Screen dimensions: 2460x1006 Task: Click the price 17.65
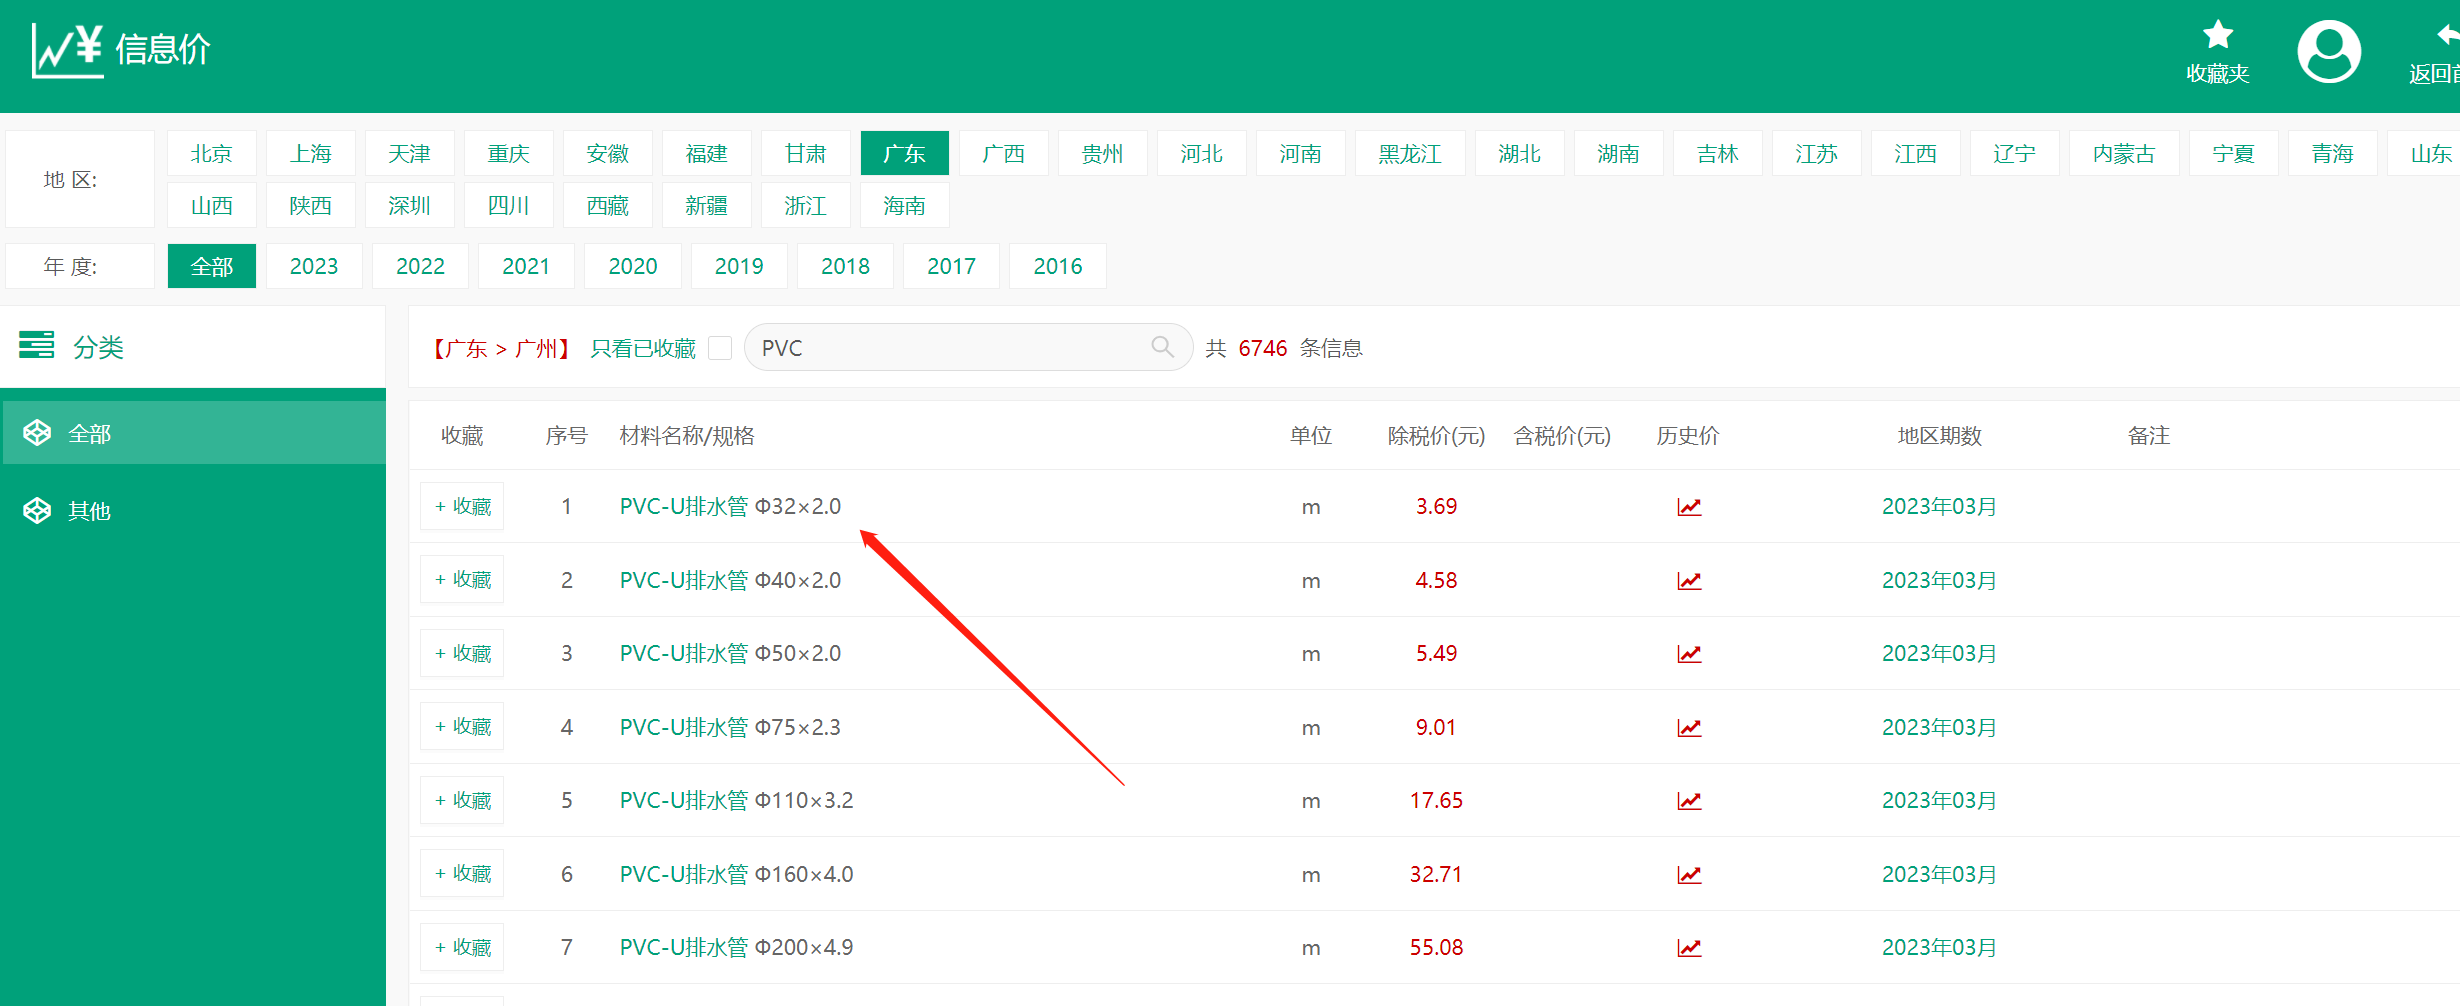tap(1436, 800)
